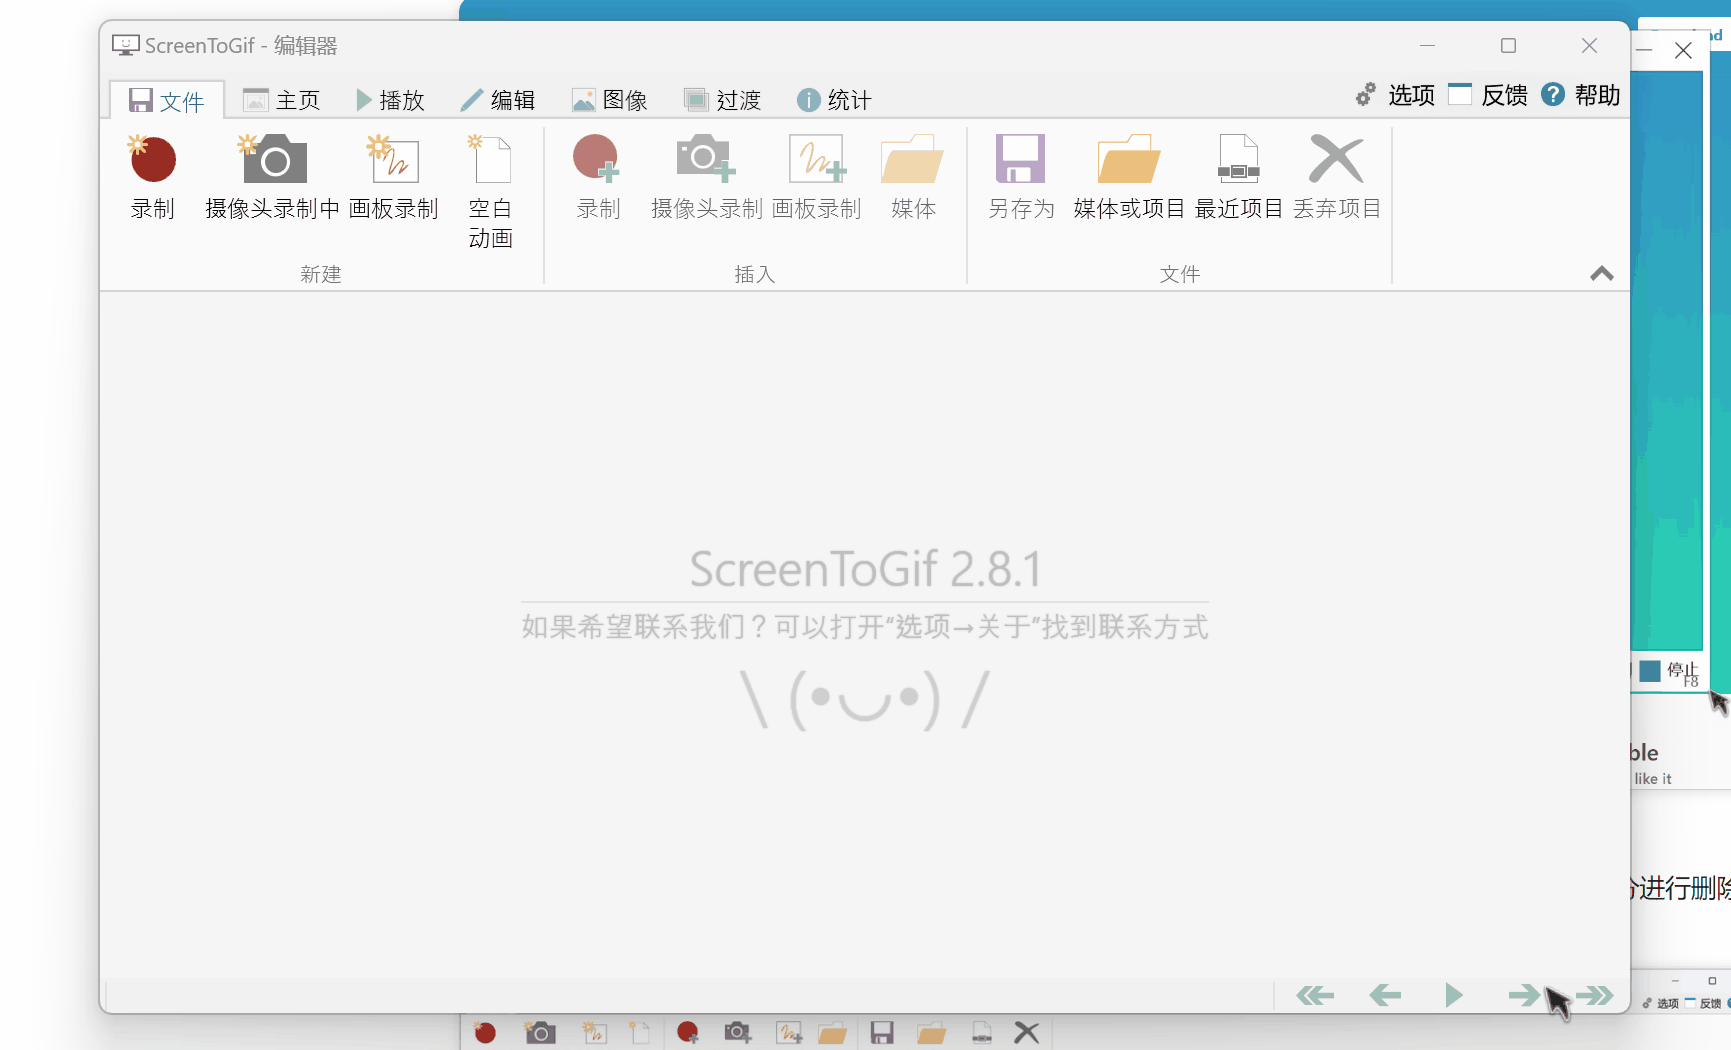The image size is (1731, 1050).
Task: Click small 选项 in bottom-right background window
Action: [1661, 1003]
